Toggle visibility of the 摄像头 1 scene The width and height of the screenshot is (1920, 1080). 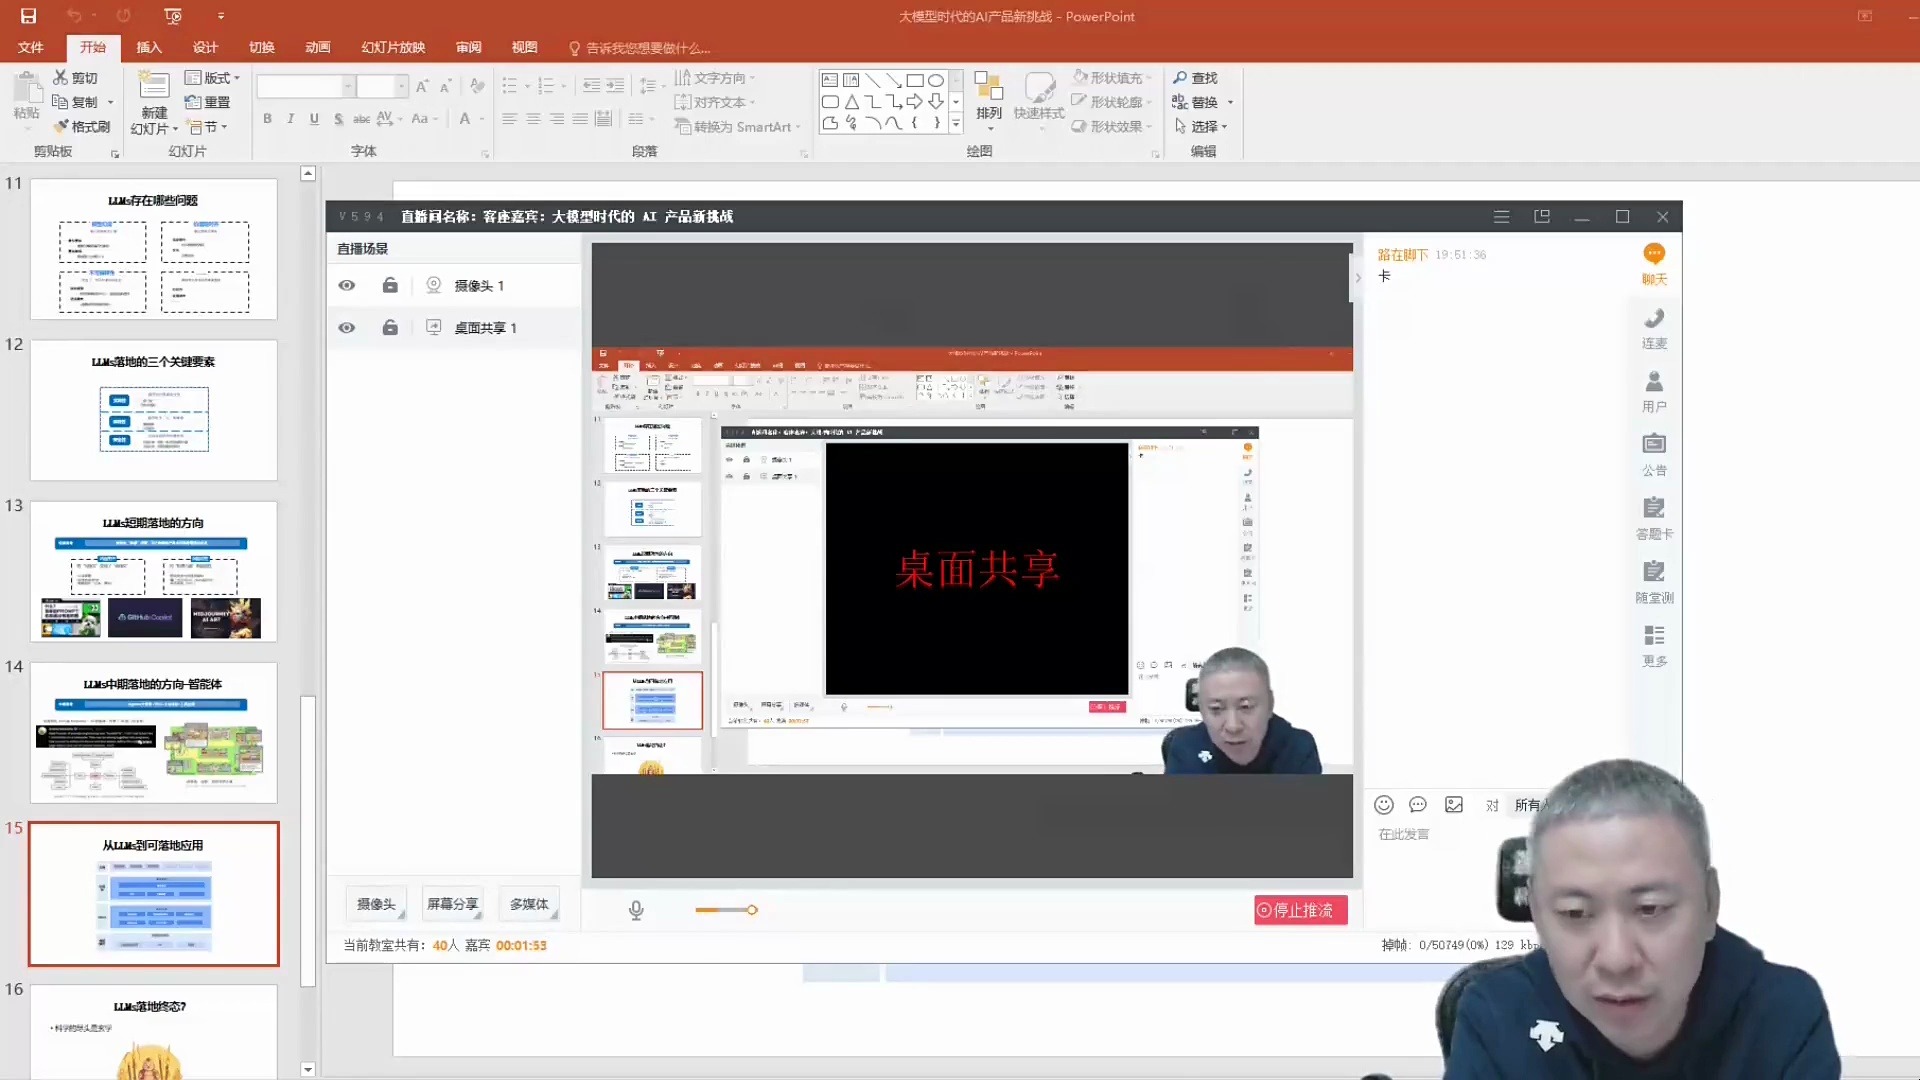point(347,286)
